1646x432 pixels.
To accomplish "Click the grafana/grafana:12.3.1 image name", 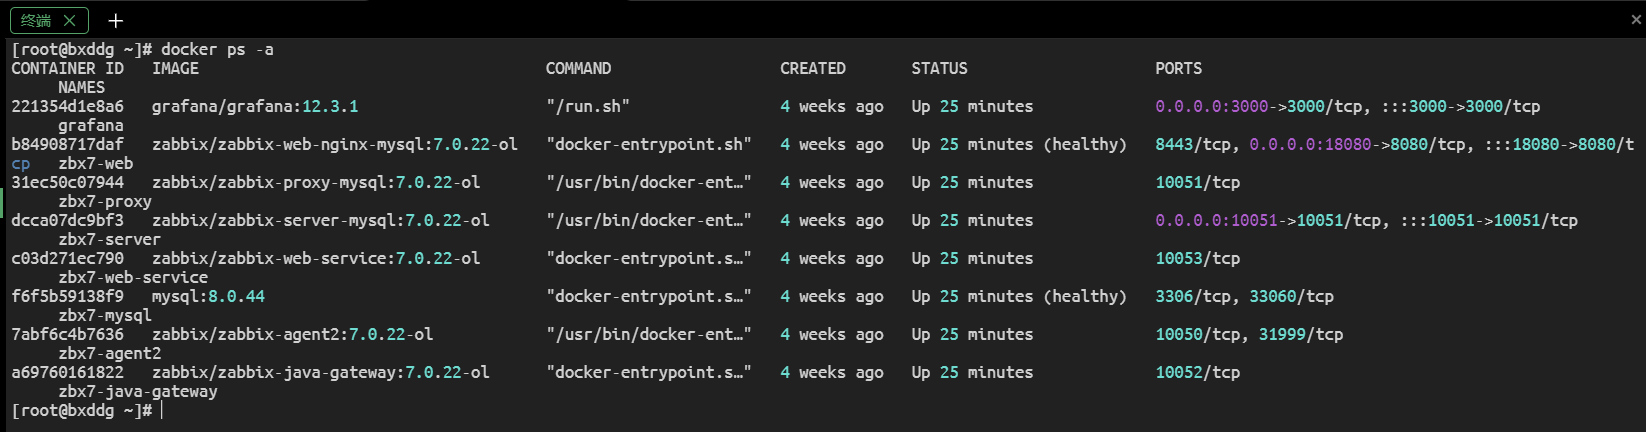I will [254, 107].
